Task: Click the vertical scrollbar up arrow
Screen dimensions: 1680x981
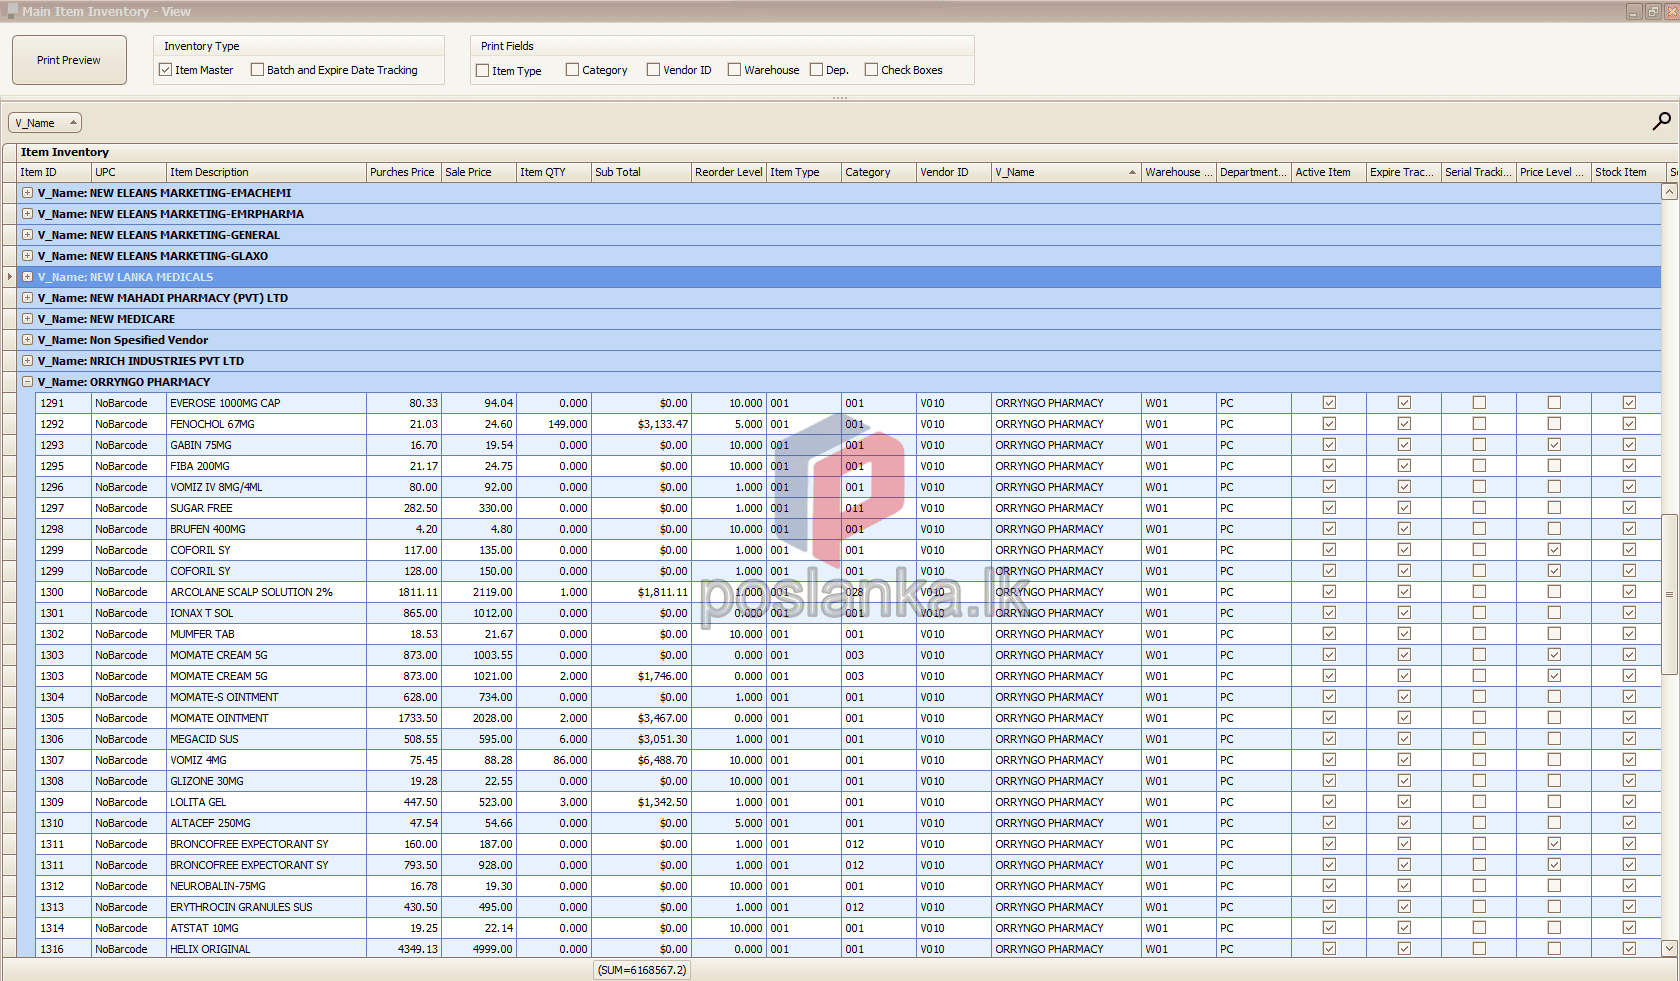Action: click(x=1670, y=192)
